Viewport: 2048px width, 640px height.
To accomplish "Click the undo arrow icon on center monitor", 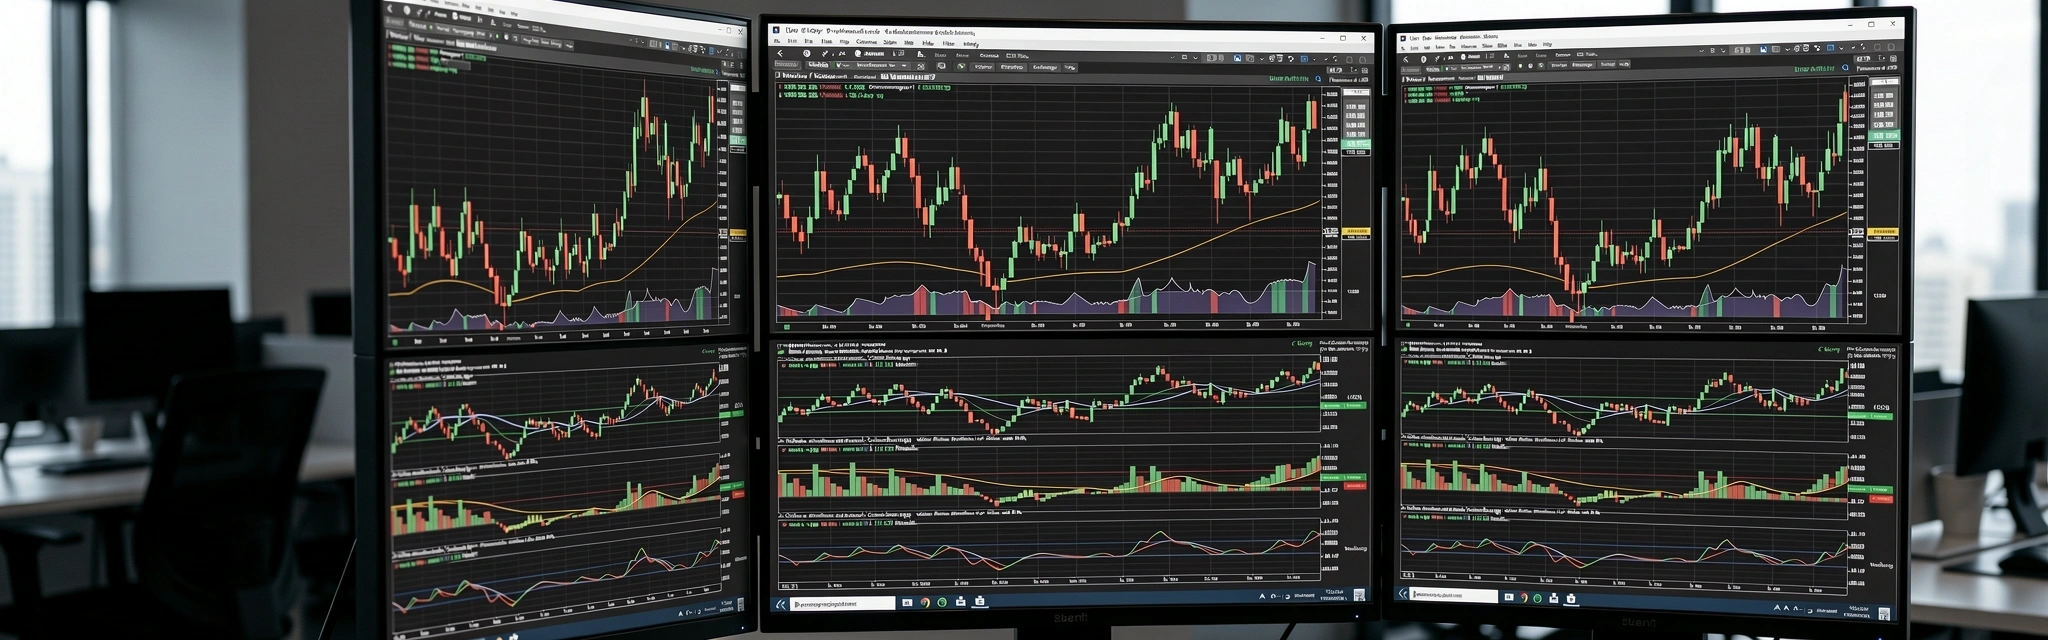I will pyautogui.click(x=1291, y=59).
